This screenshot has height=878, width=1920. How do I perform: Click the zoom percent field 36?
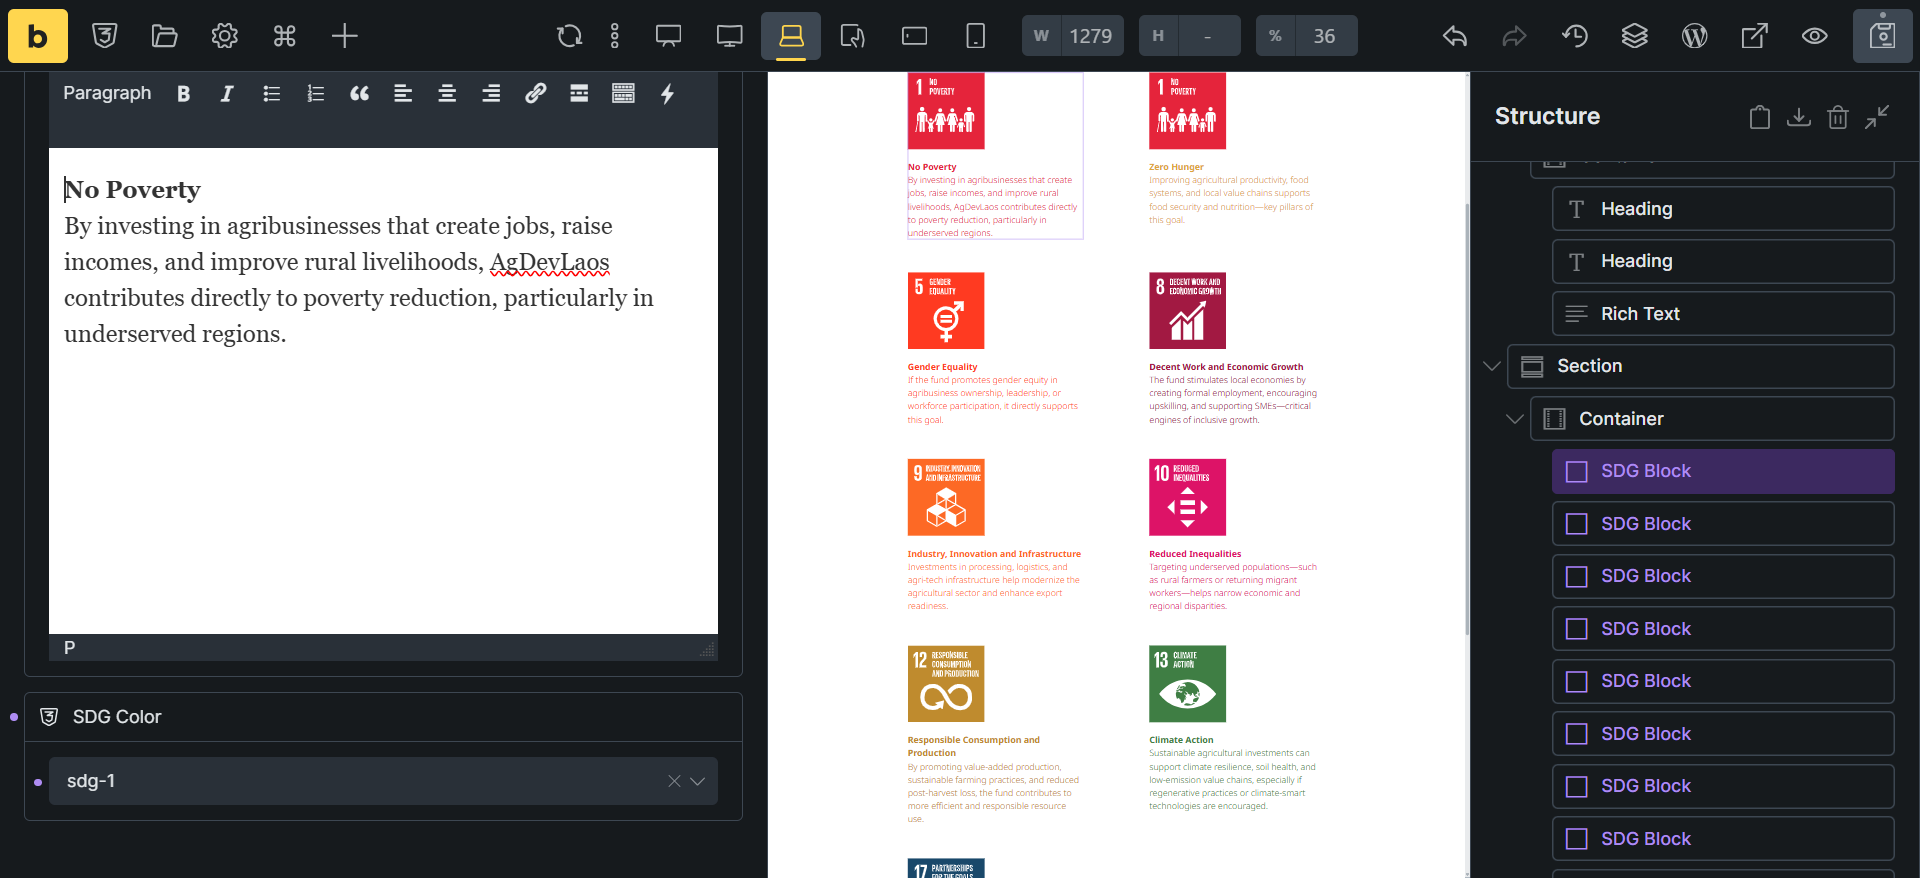[1325, 36]
